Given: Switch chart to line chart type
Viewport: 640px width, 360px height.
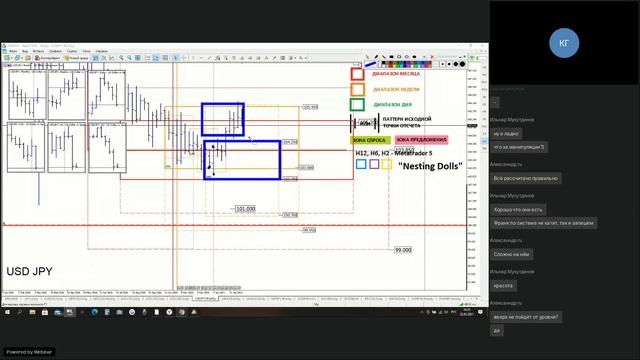Looking at the screenshot, I should [x=112, y=58].
